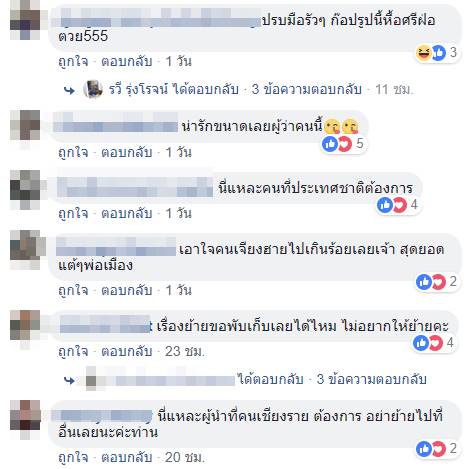
Task: Toggle ถูกใจ on the last comment posted 20 ชม.
Action: 73,457
